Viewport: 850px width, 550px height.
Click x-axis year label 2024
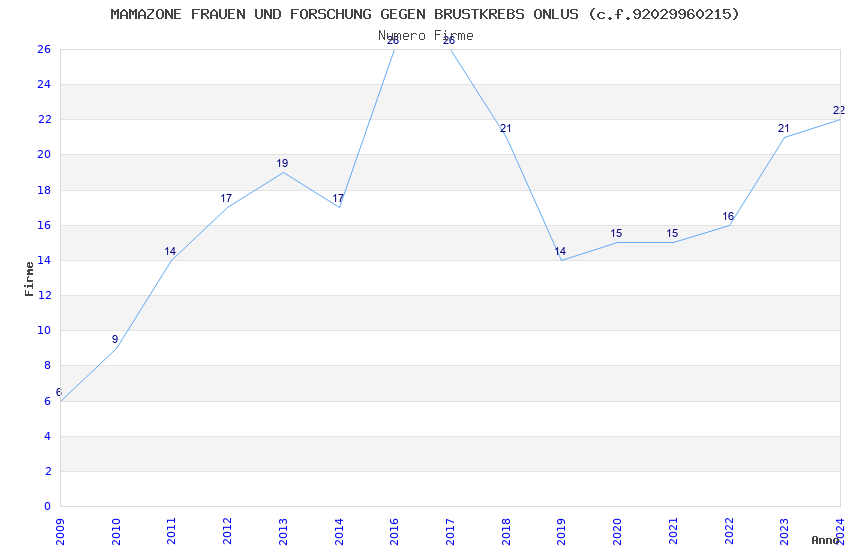point(840,532)
